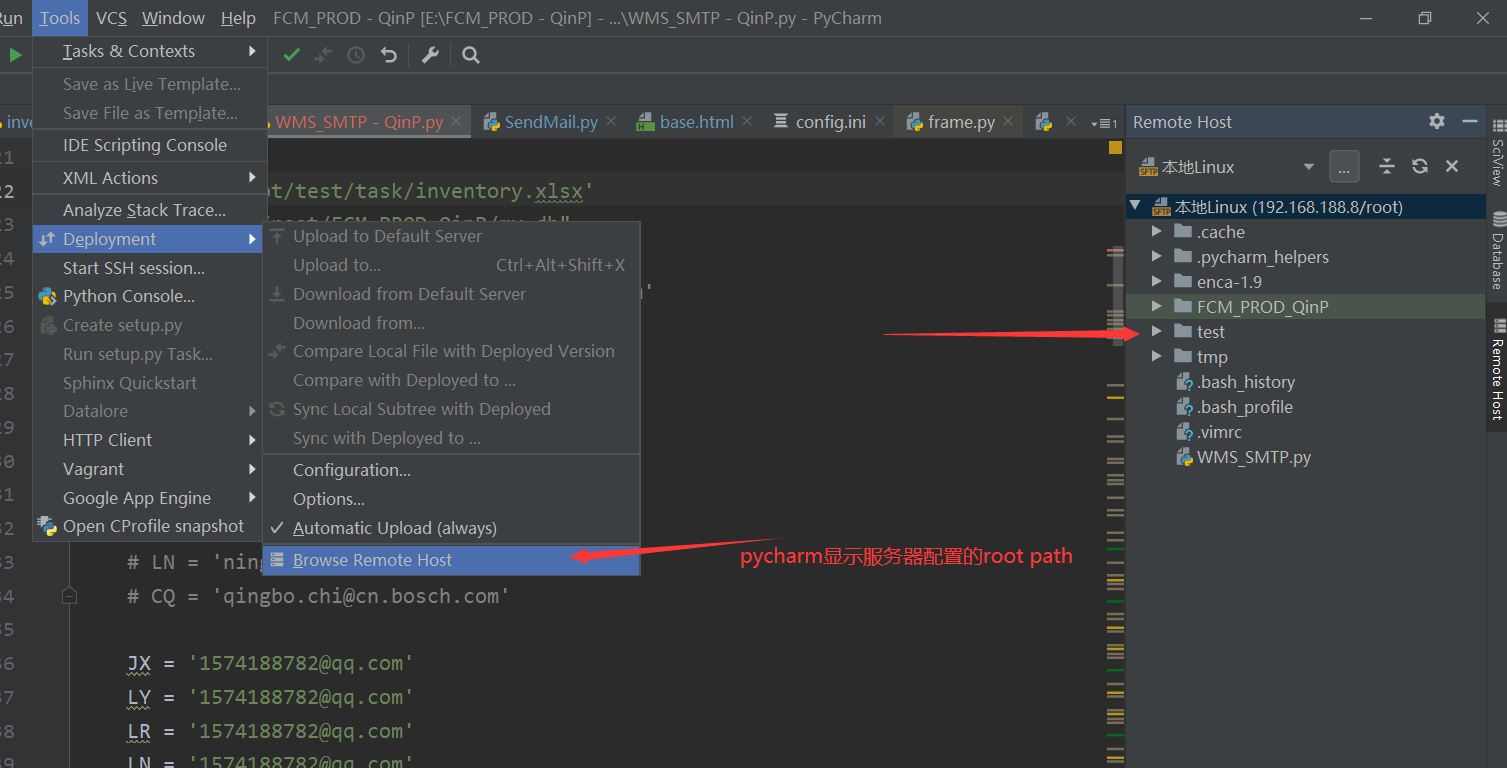Expand the enca-1.9 folder
The height and width of the screenshot is (768, 1507).
click(x=1157, y=282)
